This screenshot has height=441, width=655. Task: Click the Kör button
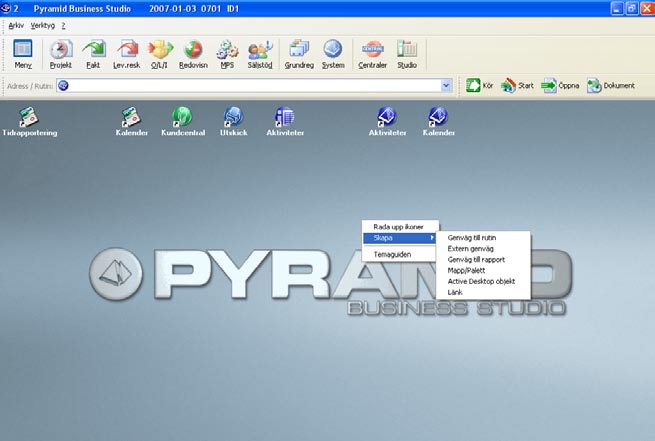tap(480, 86)
